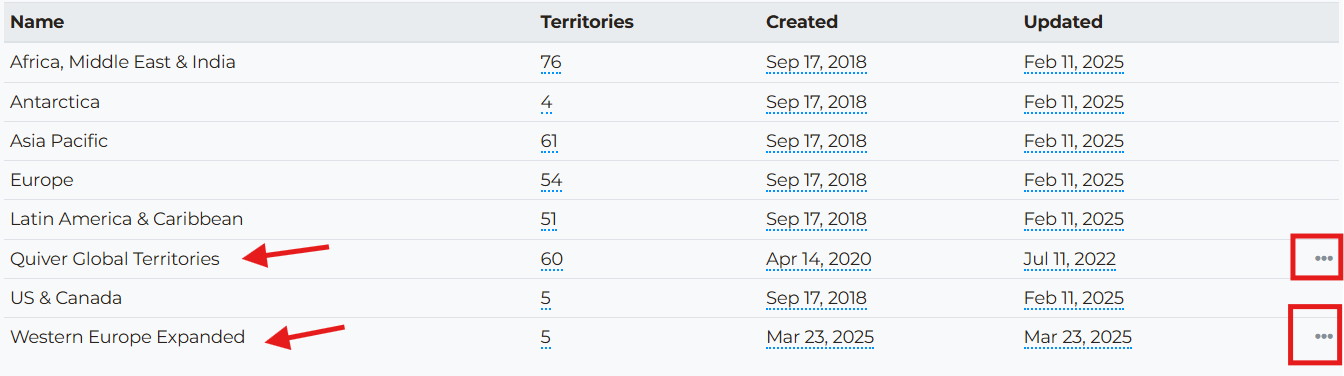
Task: Click the Name column header
Action: click(x=36, y=22)
